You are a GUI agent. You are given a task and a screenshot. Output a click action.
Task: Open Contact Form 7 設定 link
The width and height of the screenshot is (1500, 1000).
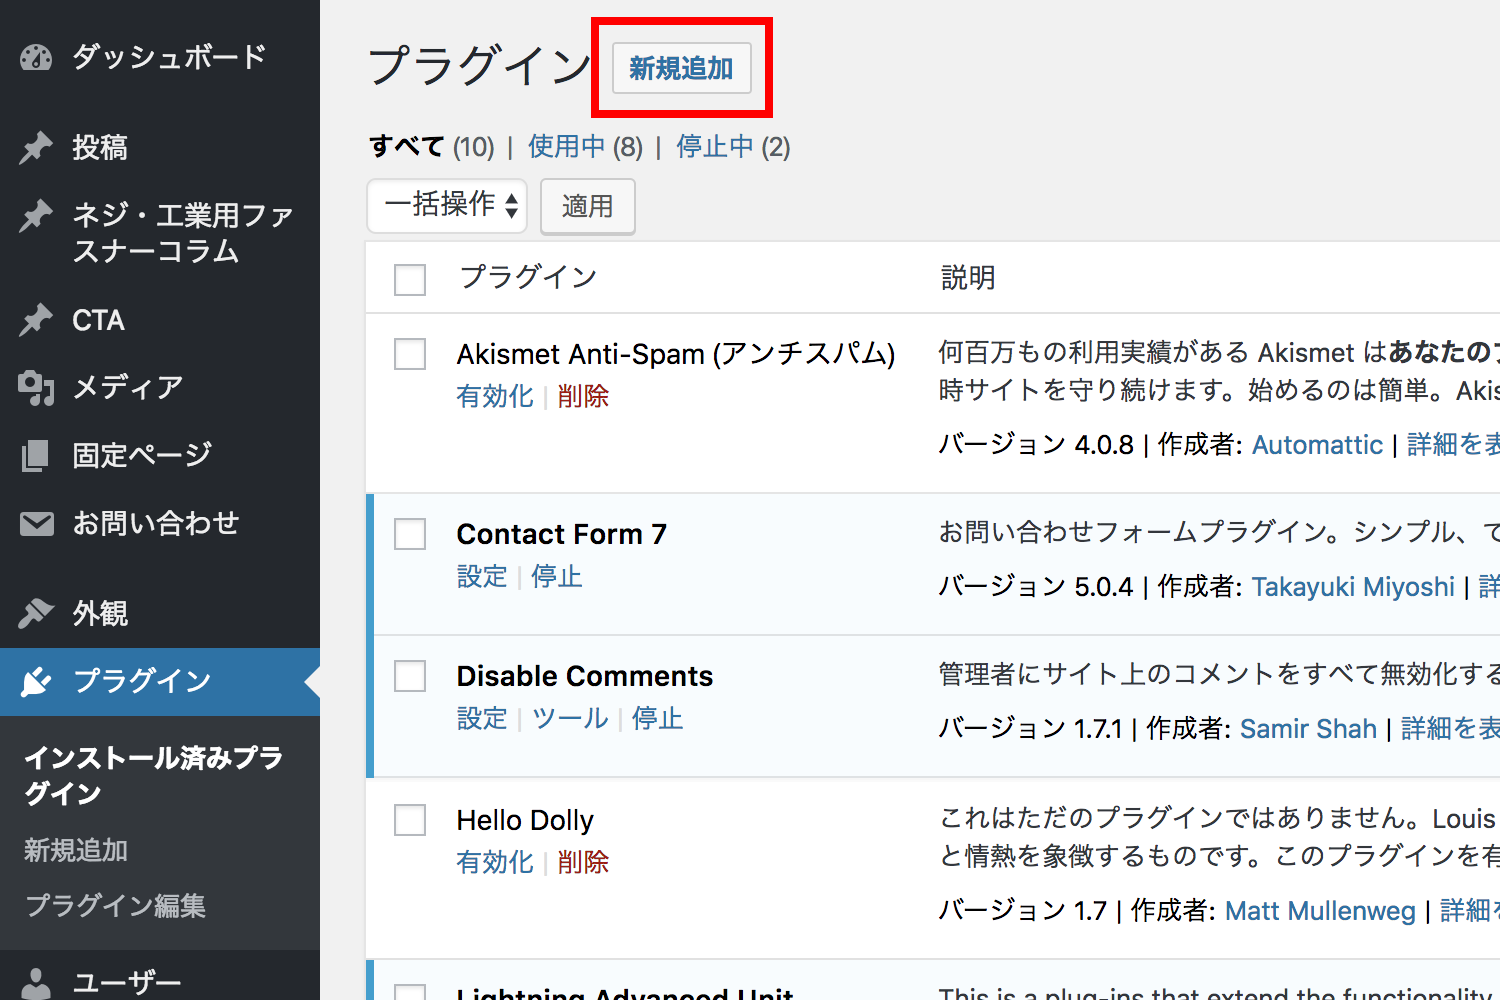click(x=482, y=577)
